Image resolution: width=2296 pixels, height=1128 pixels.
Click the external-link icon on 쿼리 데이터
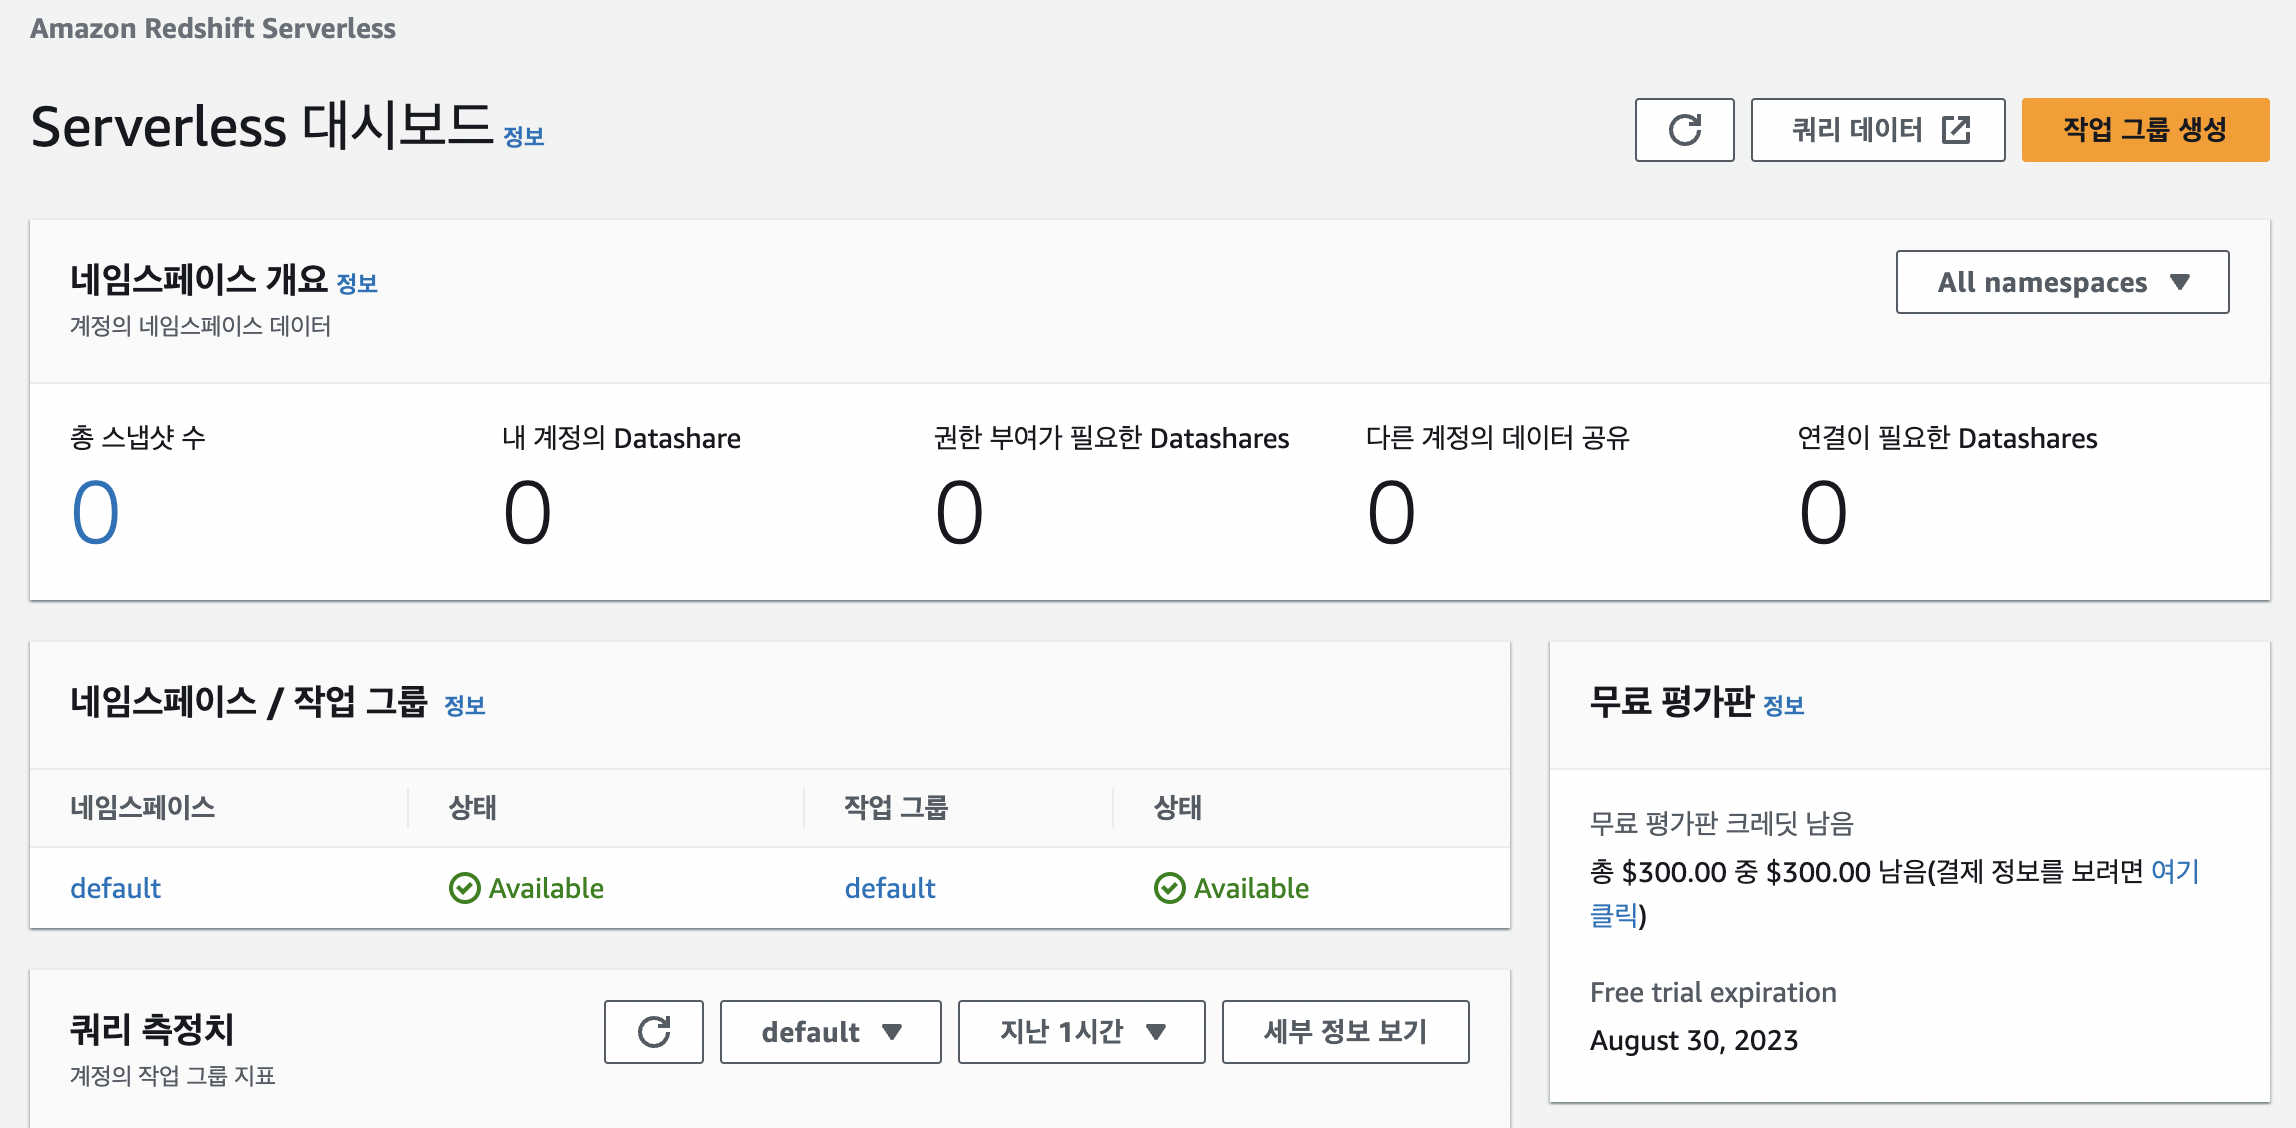tap(1956, 130)
